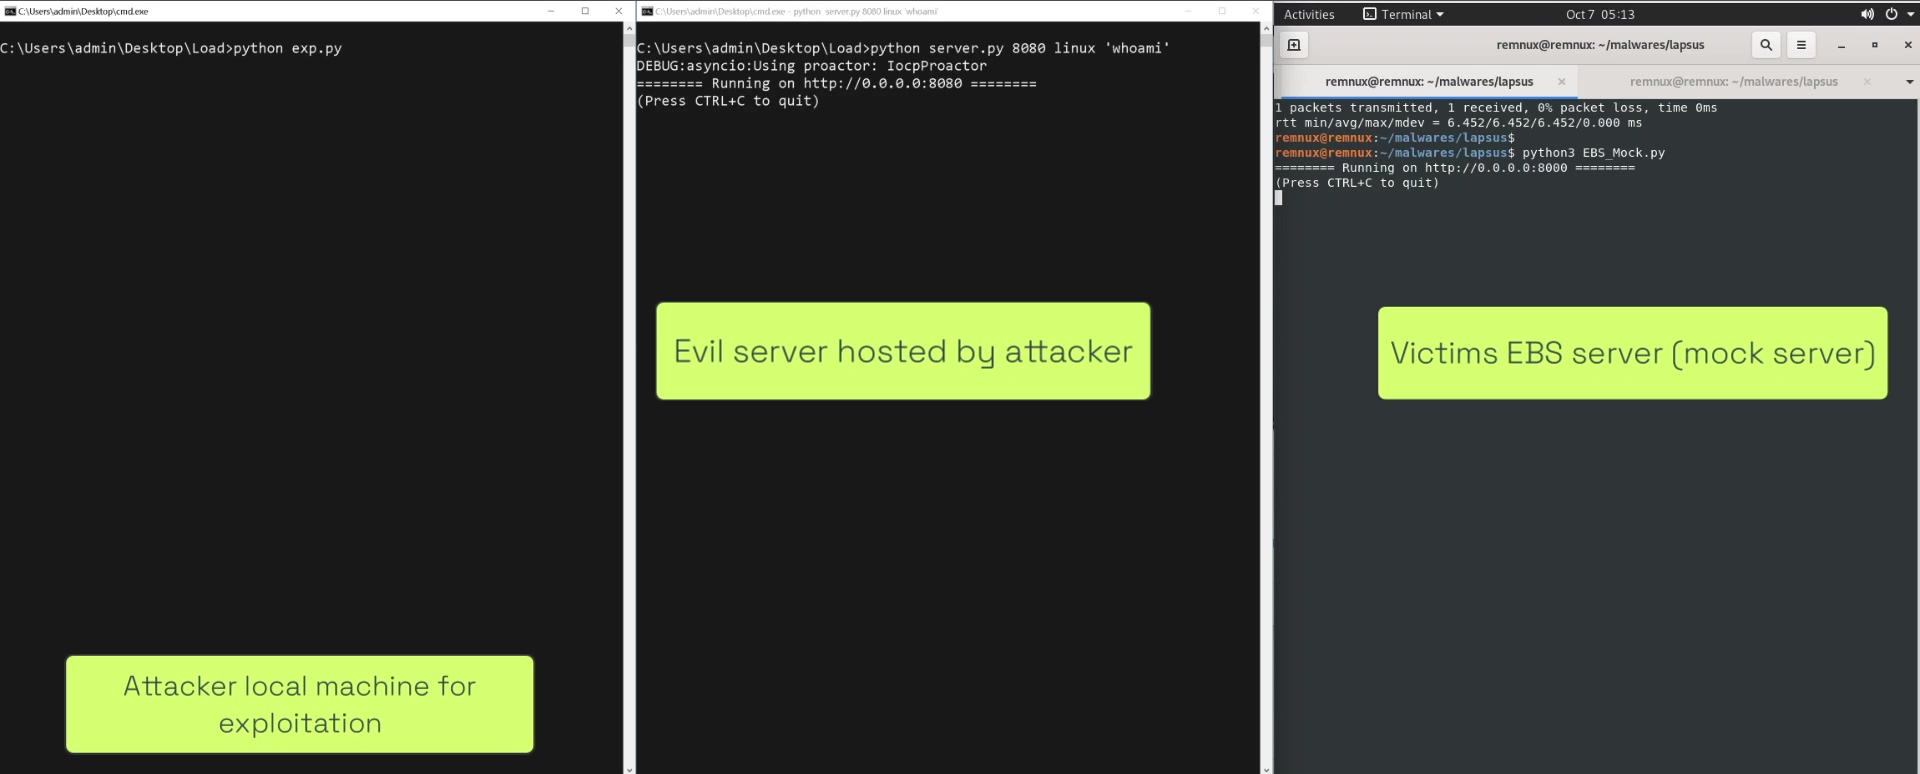Click the cmd.exe icon in left window title
1920x774 pixels.
(x=10, y=11)
